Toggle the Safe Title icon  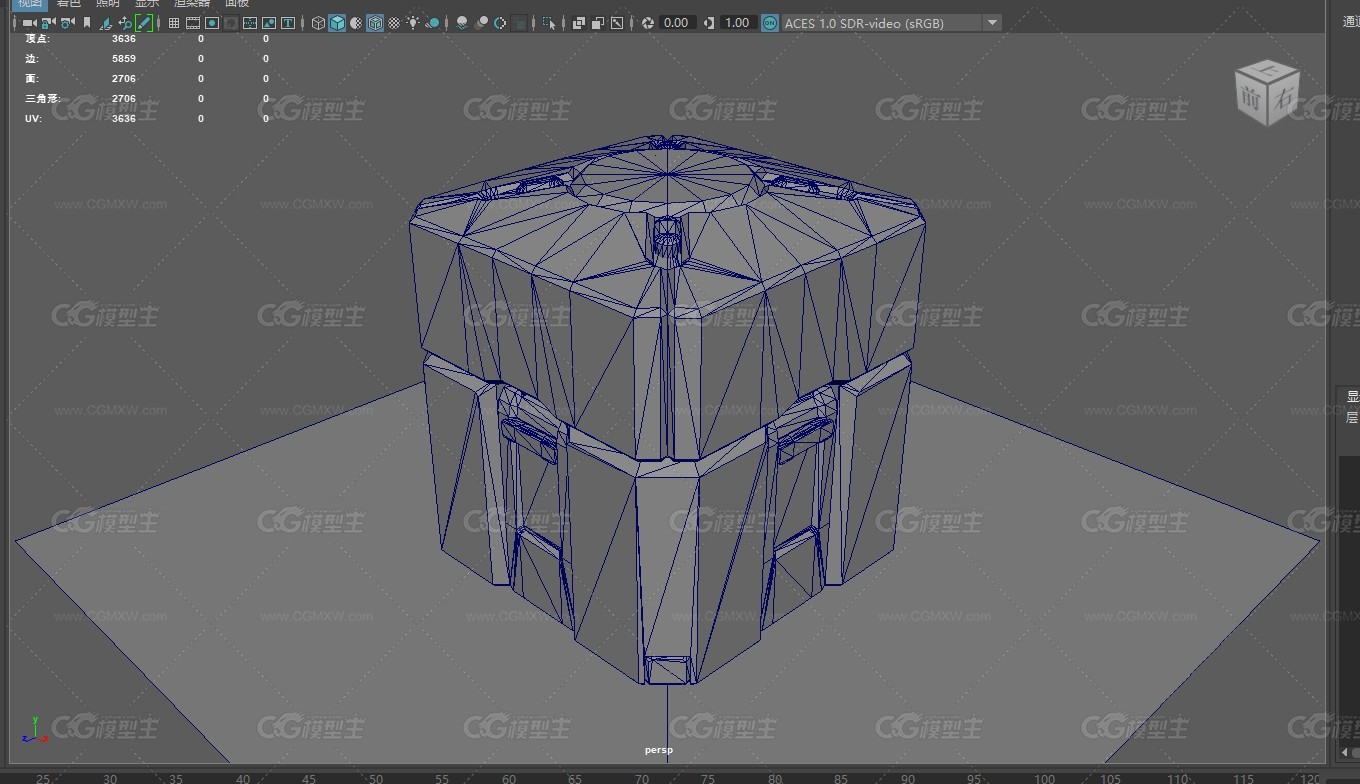pyautogui.click(x=288, y=23)
